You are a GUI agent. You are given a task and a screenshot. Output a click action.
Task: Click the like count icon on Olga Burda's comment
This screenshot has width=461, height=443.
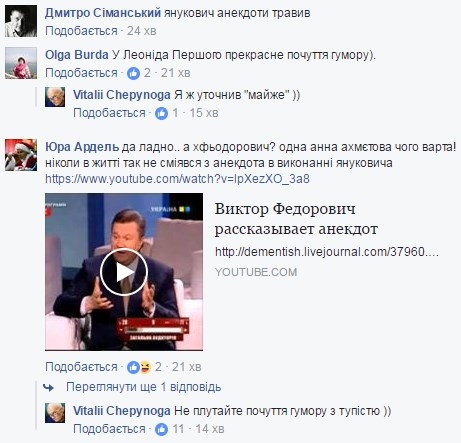tap(133, 73)
